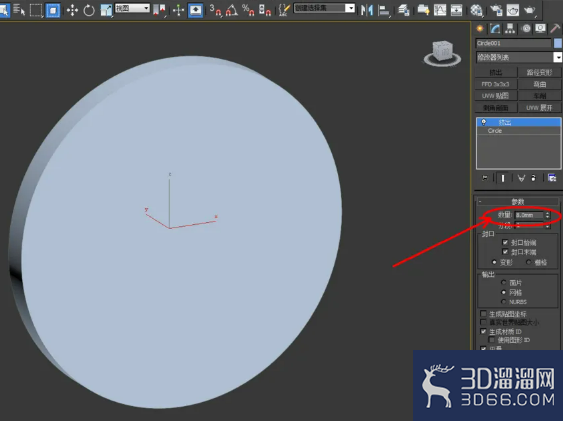This screenshot has width=563, height=421.
Task: Open the Render Setup dialog
Action: pyautogui.click(x=496, y=10)
